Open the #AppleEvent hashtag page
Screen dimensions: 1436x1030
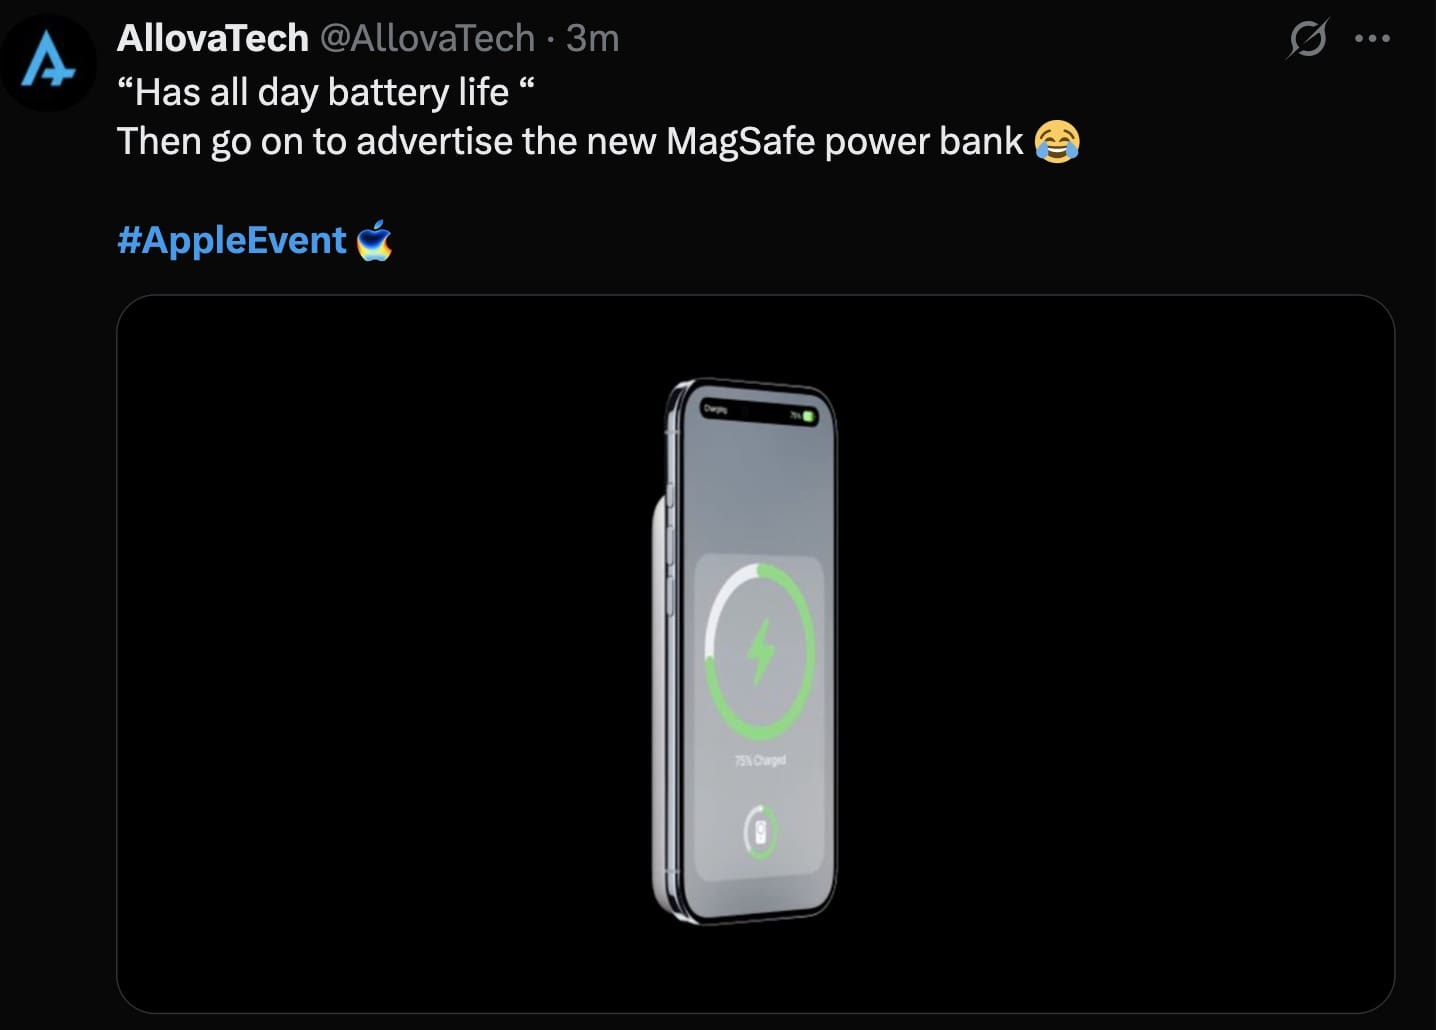(x=230, y=240)
